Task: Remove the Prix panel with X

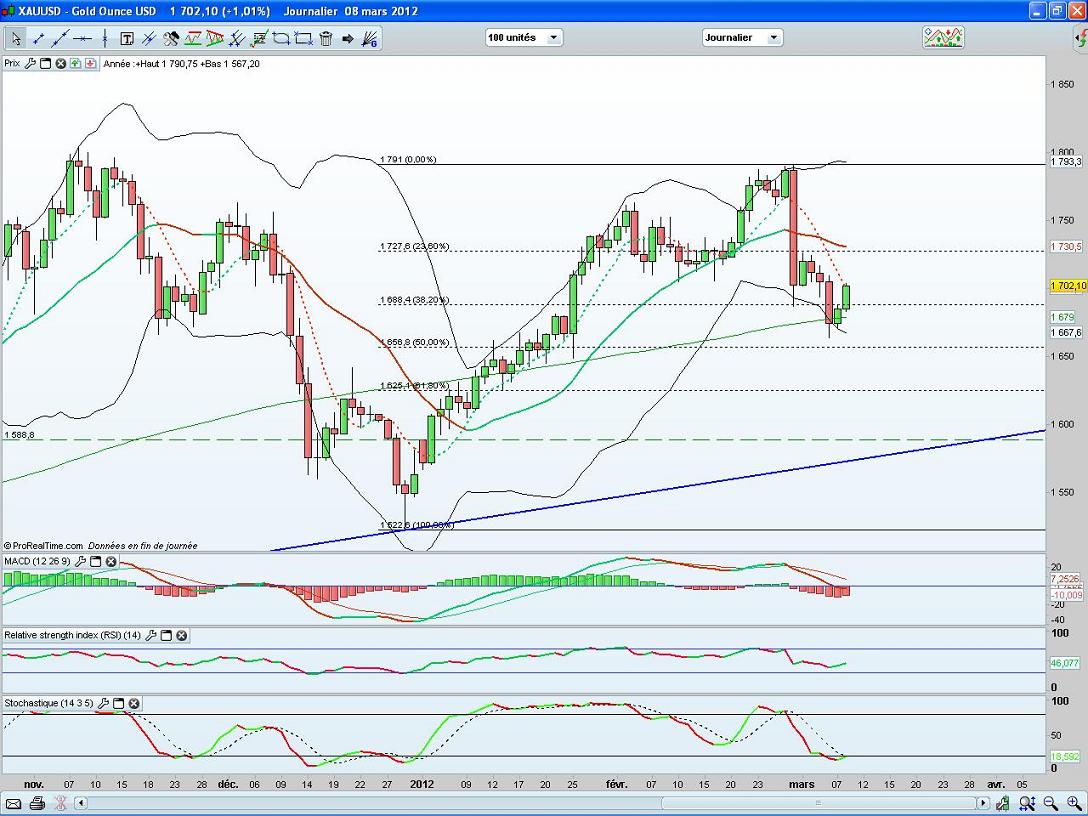Action: click(60, 64)
